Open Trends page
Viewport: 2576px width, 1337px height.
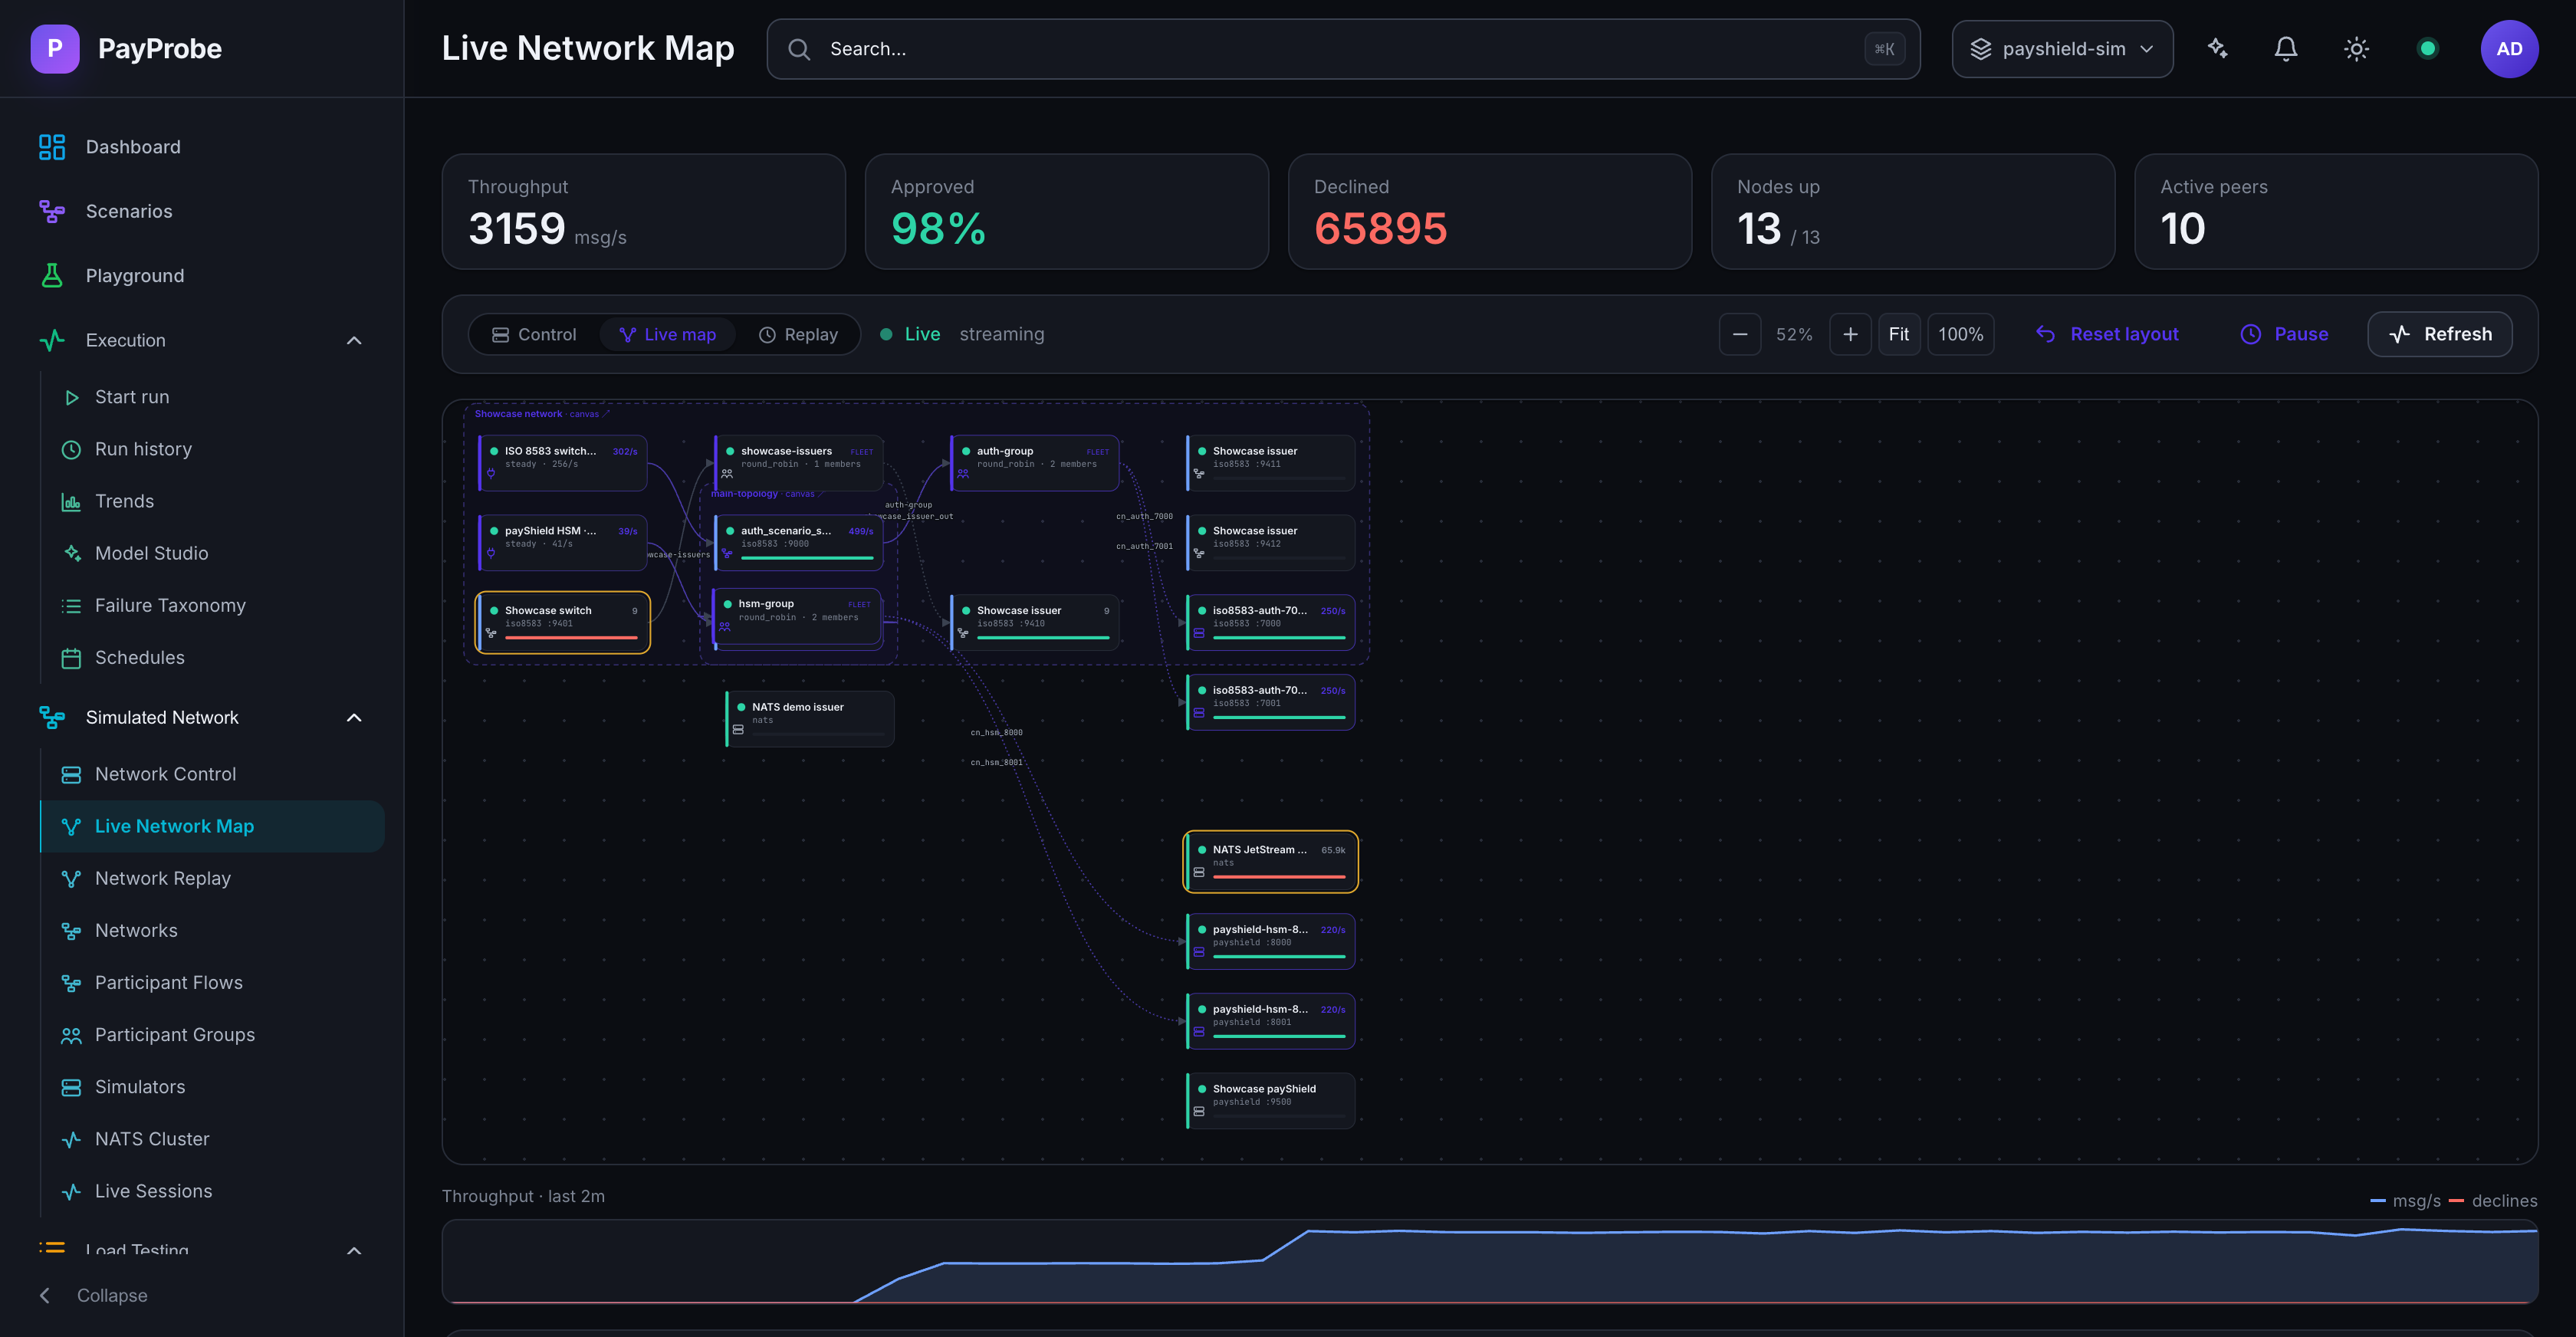(212, 501)
